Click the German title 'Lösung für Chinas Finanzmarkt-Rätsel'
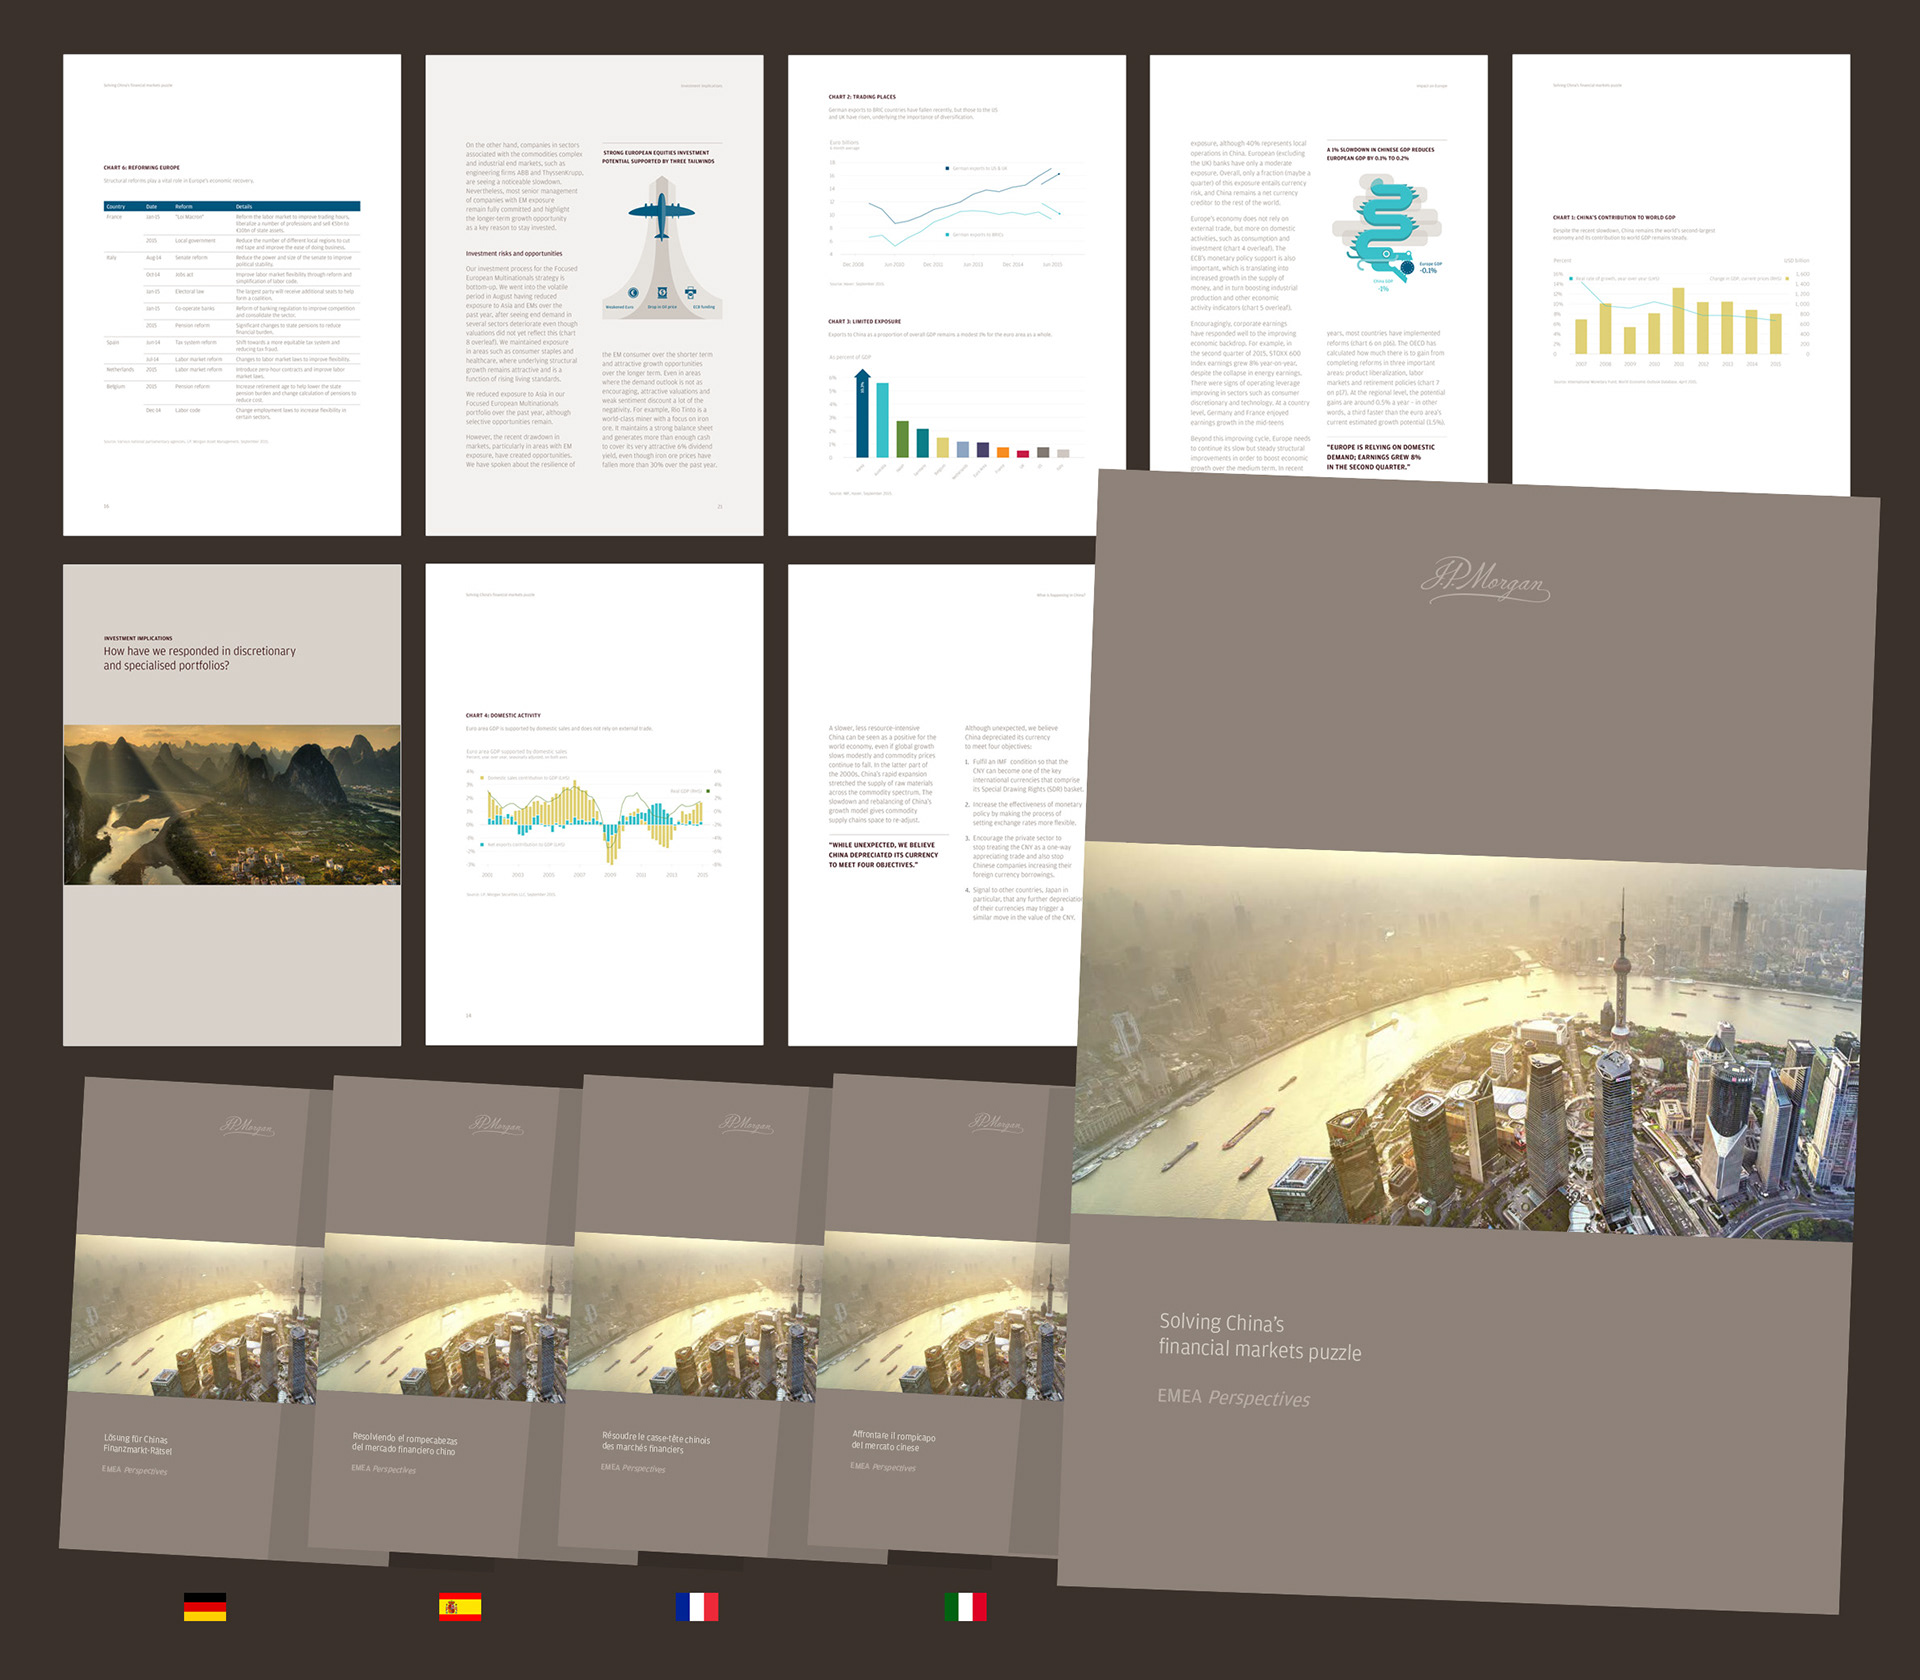Image resolution: width=1920 pixels, height=1680 pixels. point(138,1444)
